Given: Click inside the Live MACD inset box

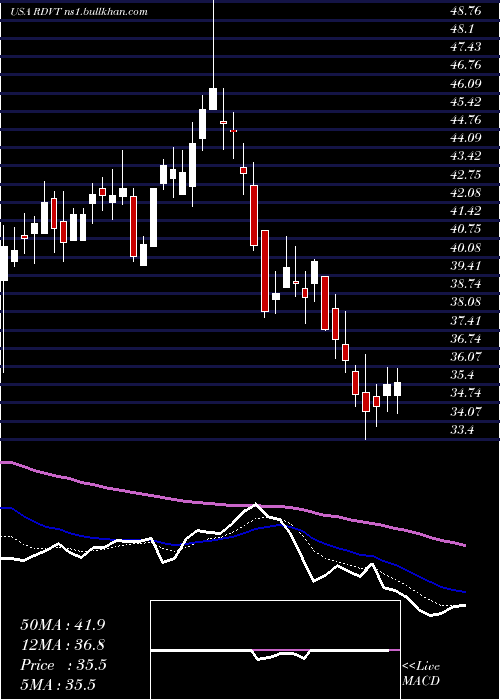Looking at the screenshot, I should point(275,650).
